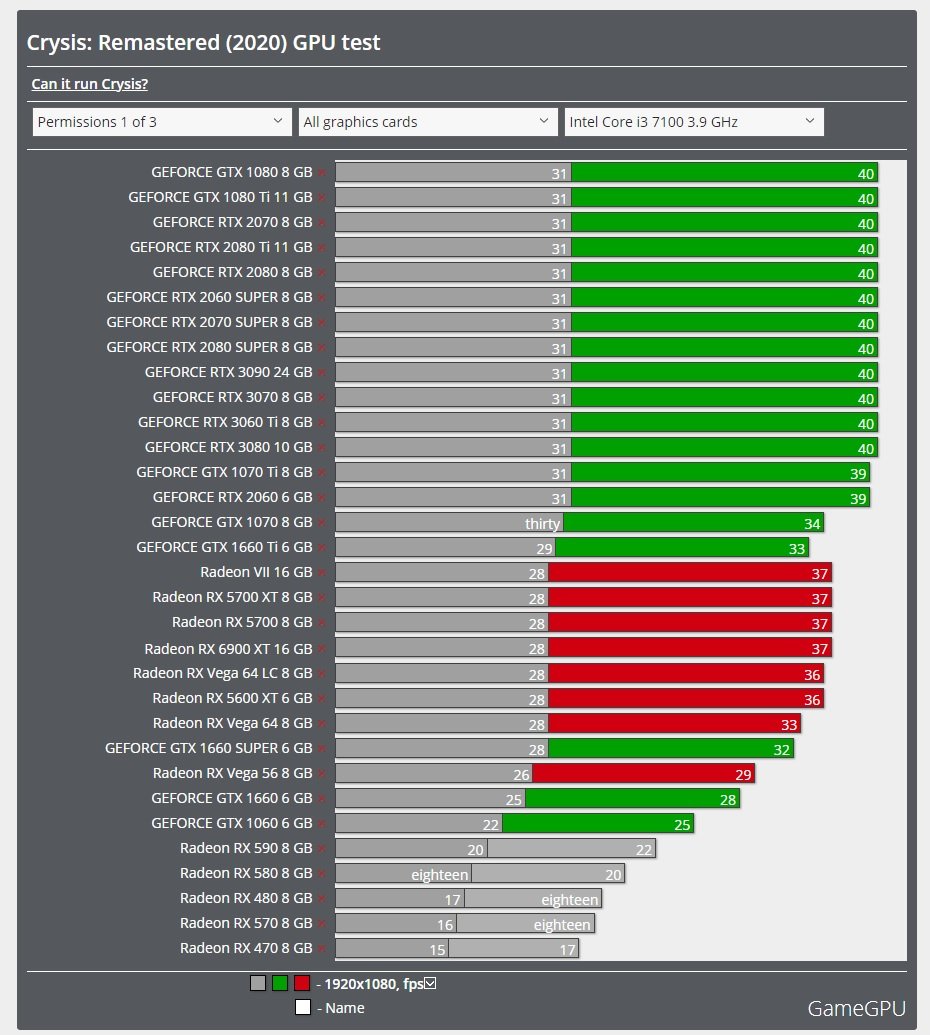The image size is (930, 1035).
Task: Click red x beside GEFORCE GTX 1660 Ti 6 GB
Action: pos(321,548)
